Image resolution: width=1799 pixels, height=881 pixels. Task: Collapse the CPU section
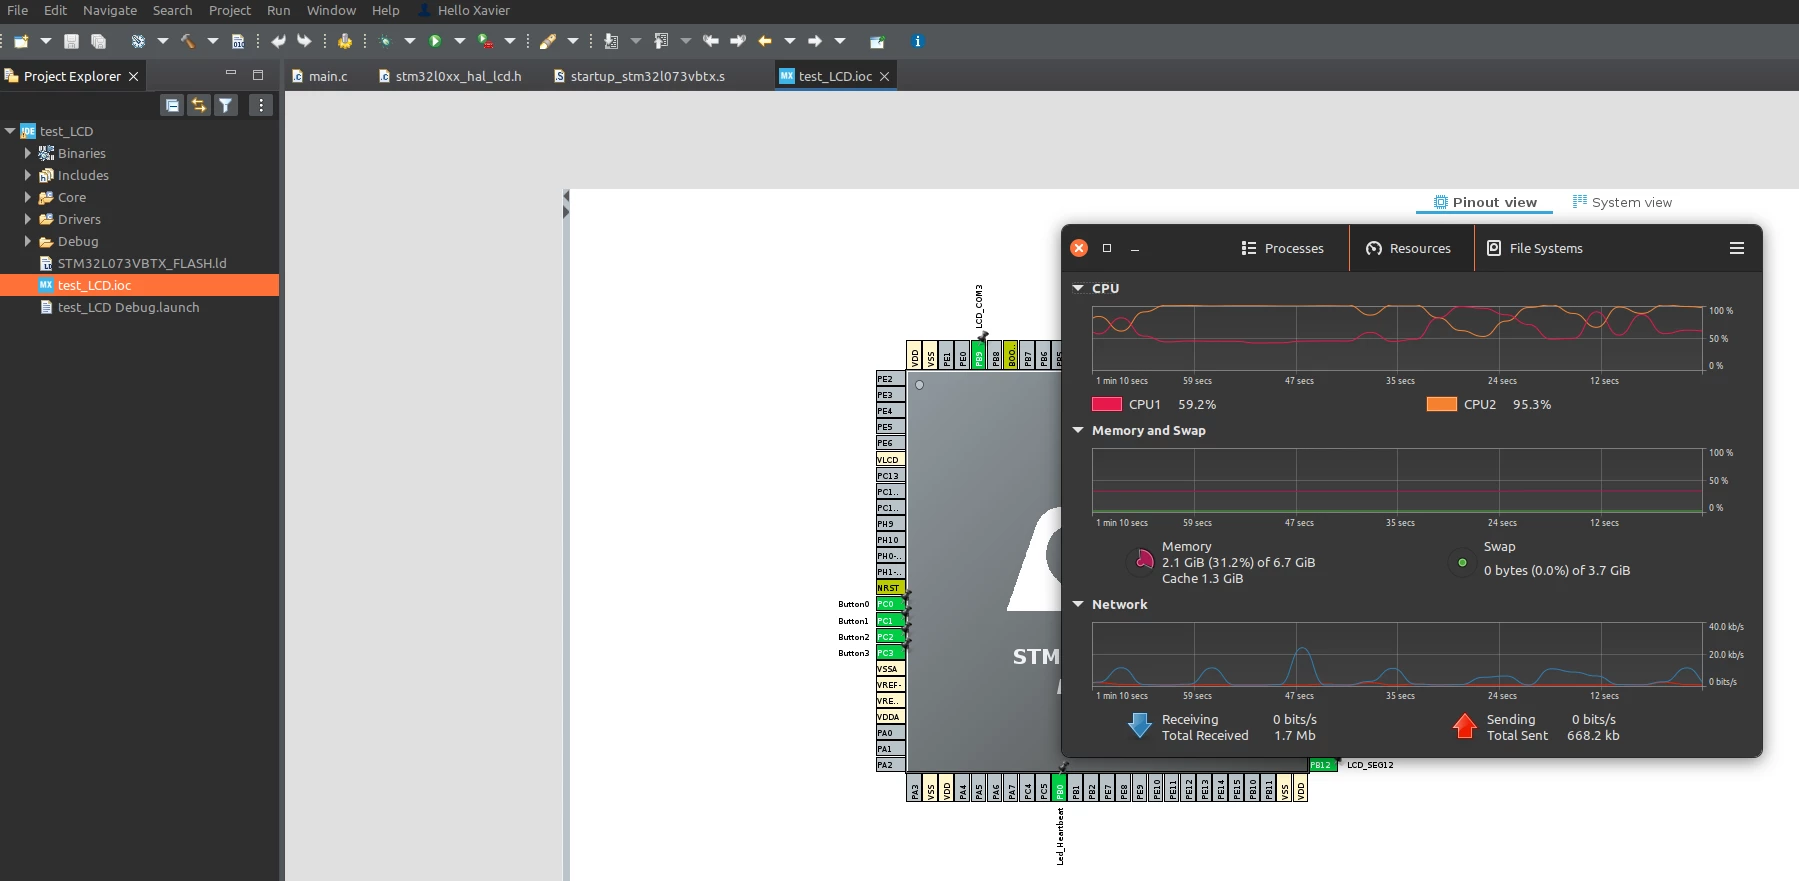(x=1078, y=288)
